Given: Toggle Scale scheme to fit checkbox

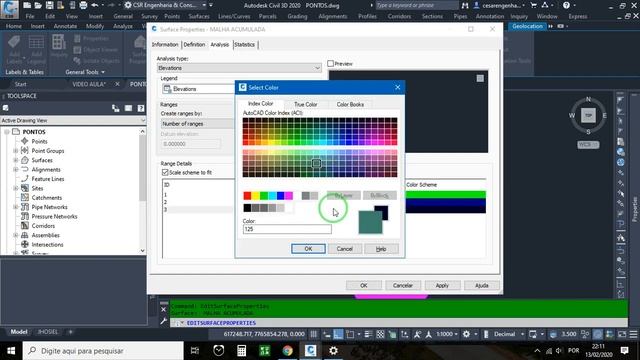Looking at the screenshot, I should coord(165,172).
